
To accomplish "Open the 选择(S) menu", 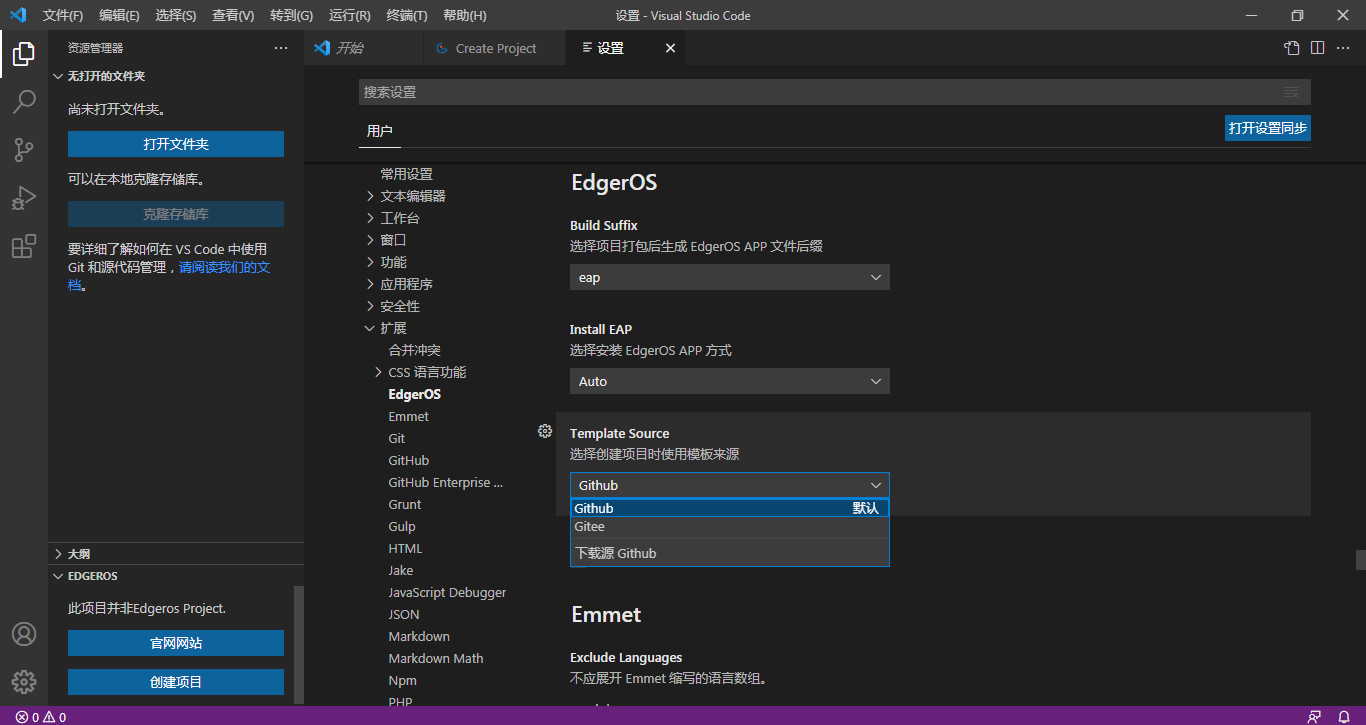I will point(176,15).
